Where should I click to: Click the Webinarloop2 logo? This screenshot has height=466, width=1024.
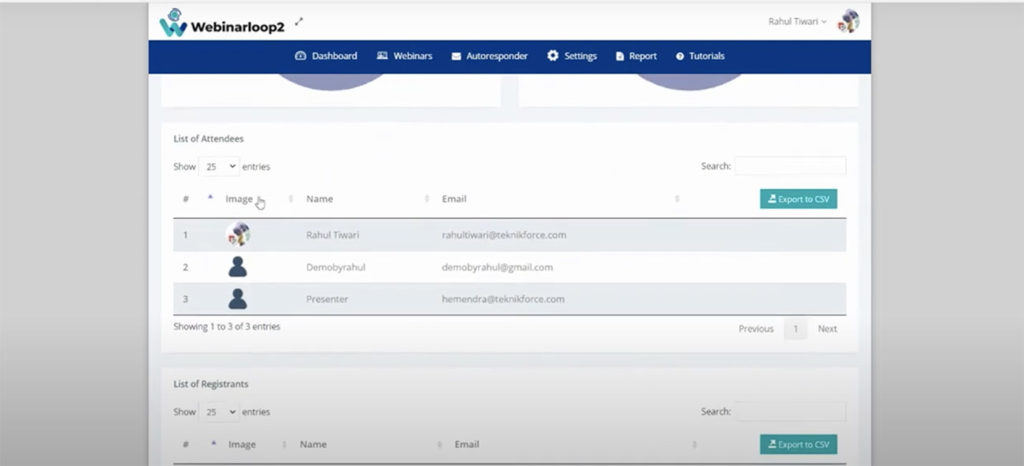coord(223,23)
